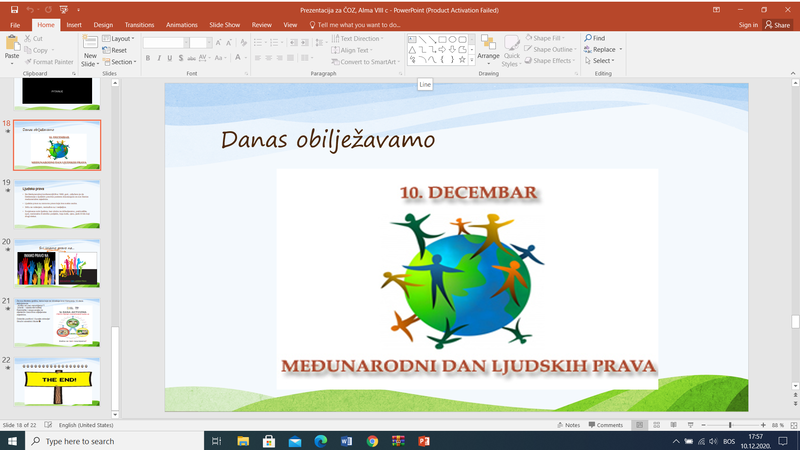Expand the Layout dropdown
800x450 pixels.
click(123, 38)
